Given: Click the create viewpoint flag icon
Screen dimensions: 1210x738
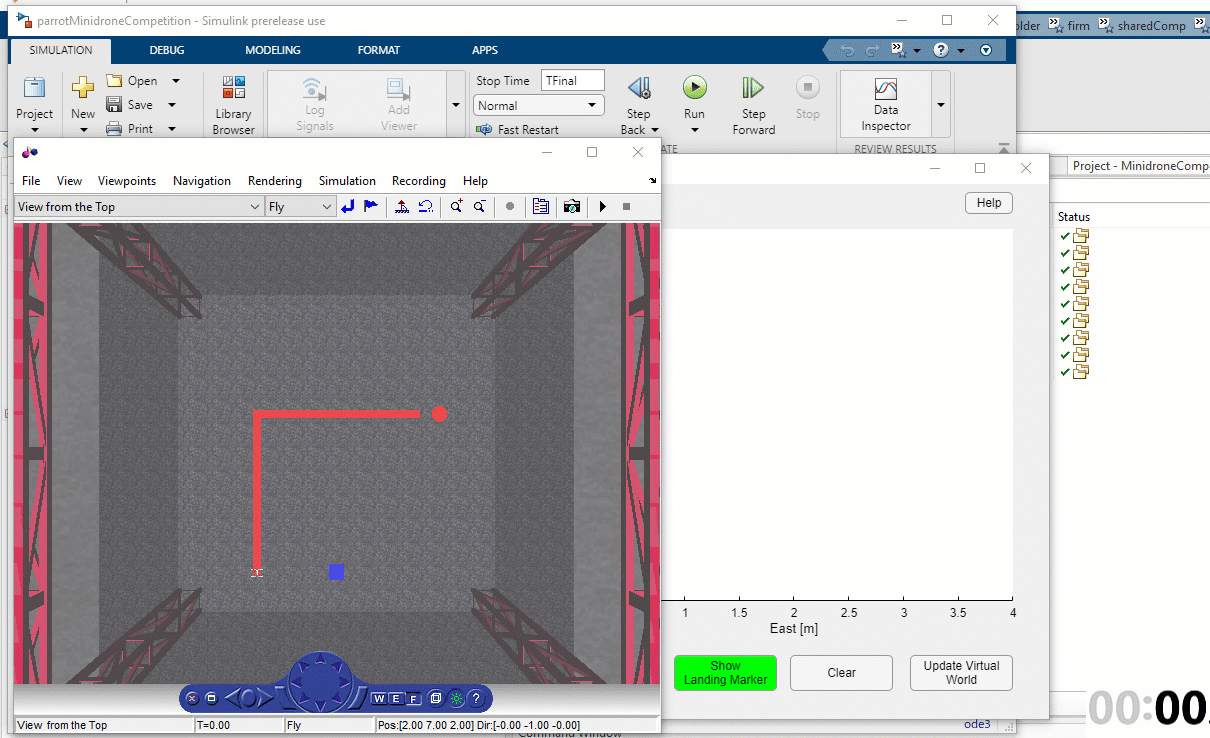Looking at the screenshot, I should point(371,206).
